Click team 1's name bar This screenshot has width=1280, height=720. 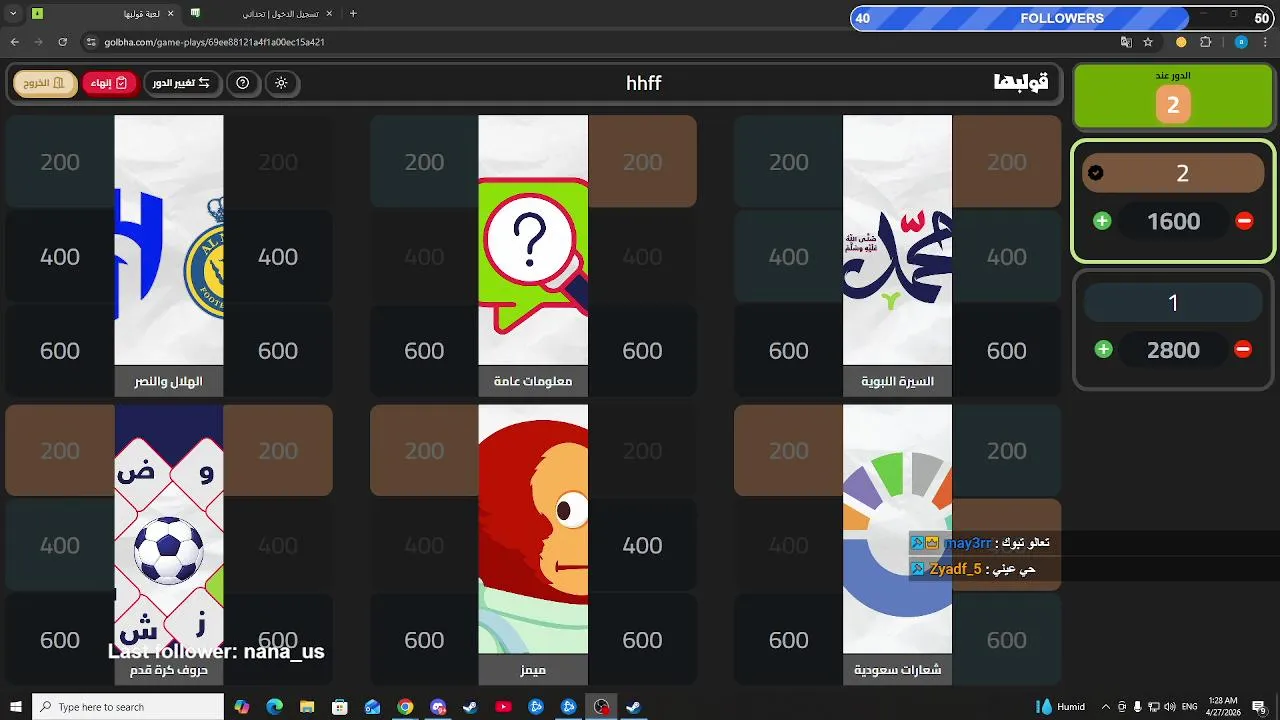tap(1173, 302)
